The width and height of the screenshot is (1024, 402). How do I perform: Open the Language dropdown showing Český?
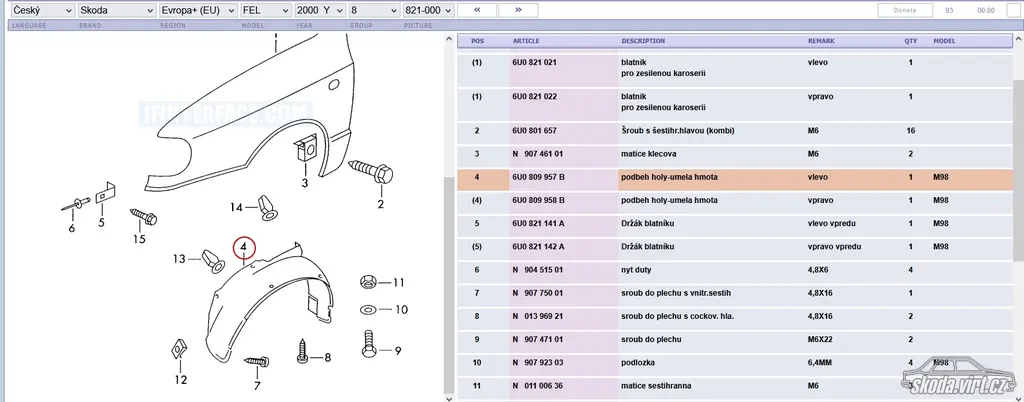[x=42, y=10]
